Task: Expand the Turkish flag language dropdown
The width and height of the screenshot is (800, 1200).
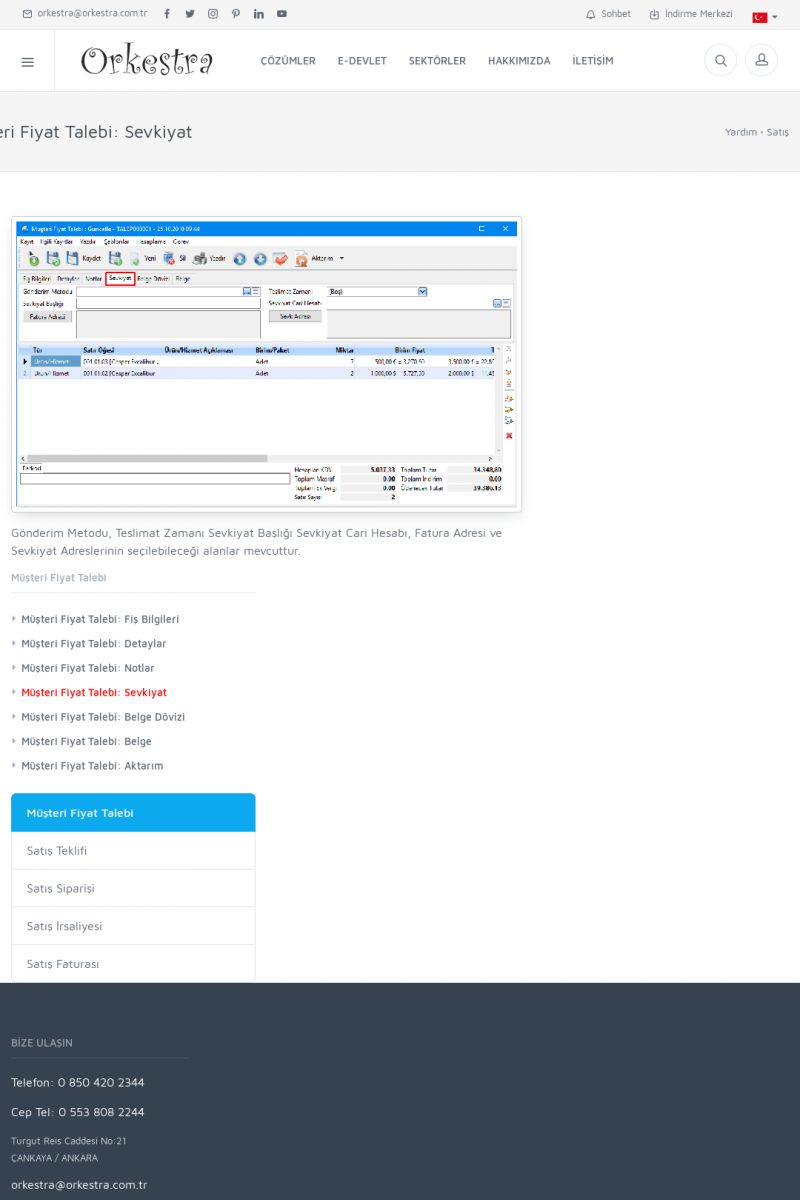Action: 765,17
